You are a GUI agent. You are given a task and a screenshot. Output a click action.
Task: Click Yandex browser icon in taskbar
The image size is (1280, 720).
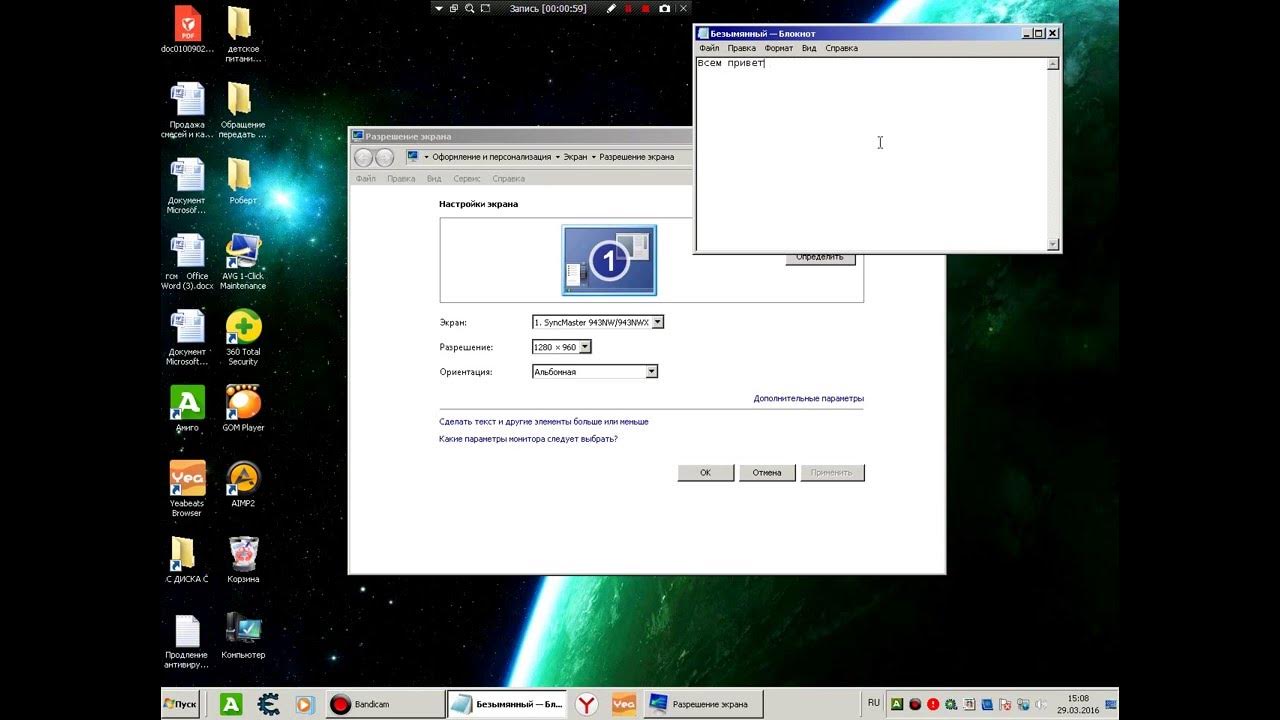(x=587, y=704)
